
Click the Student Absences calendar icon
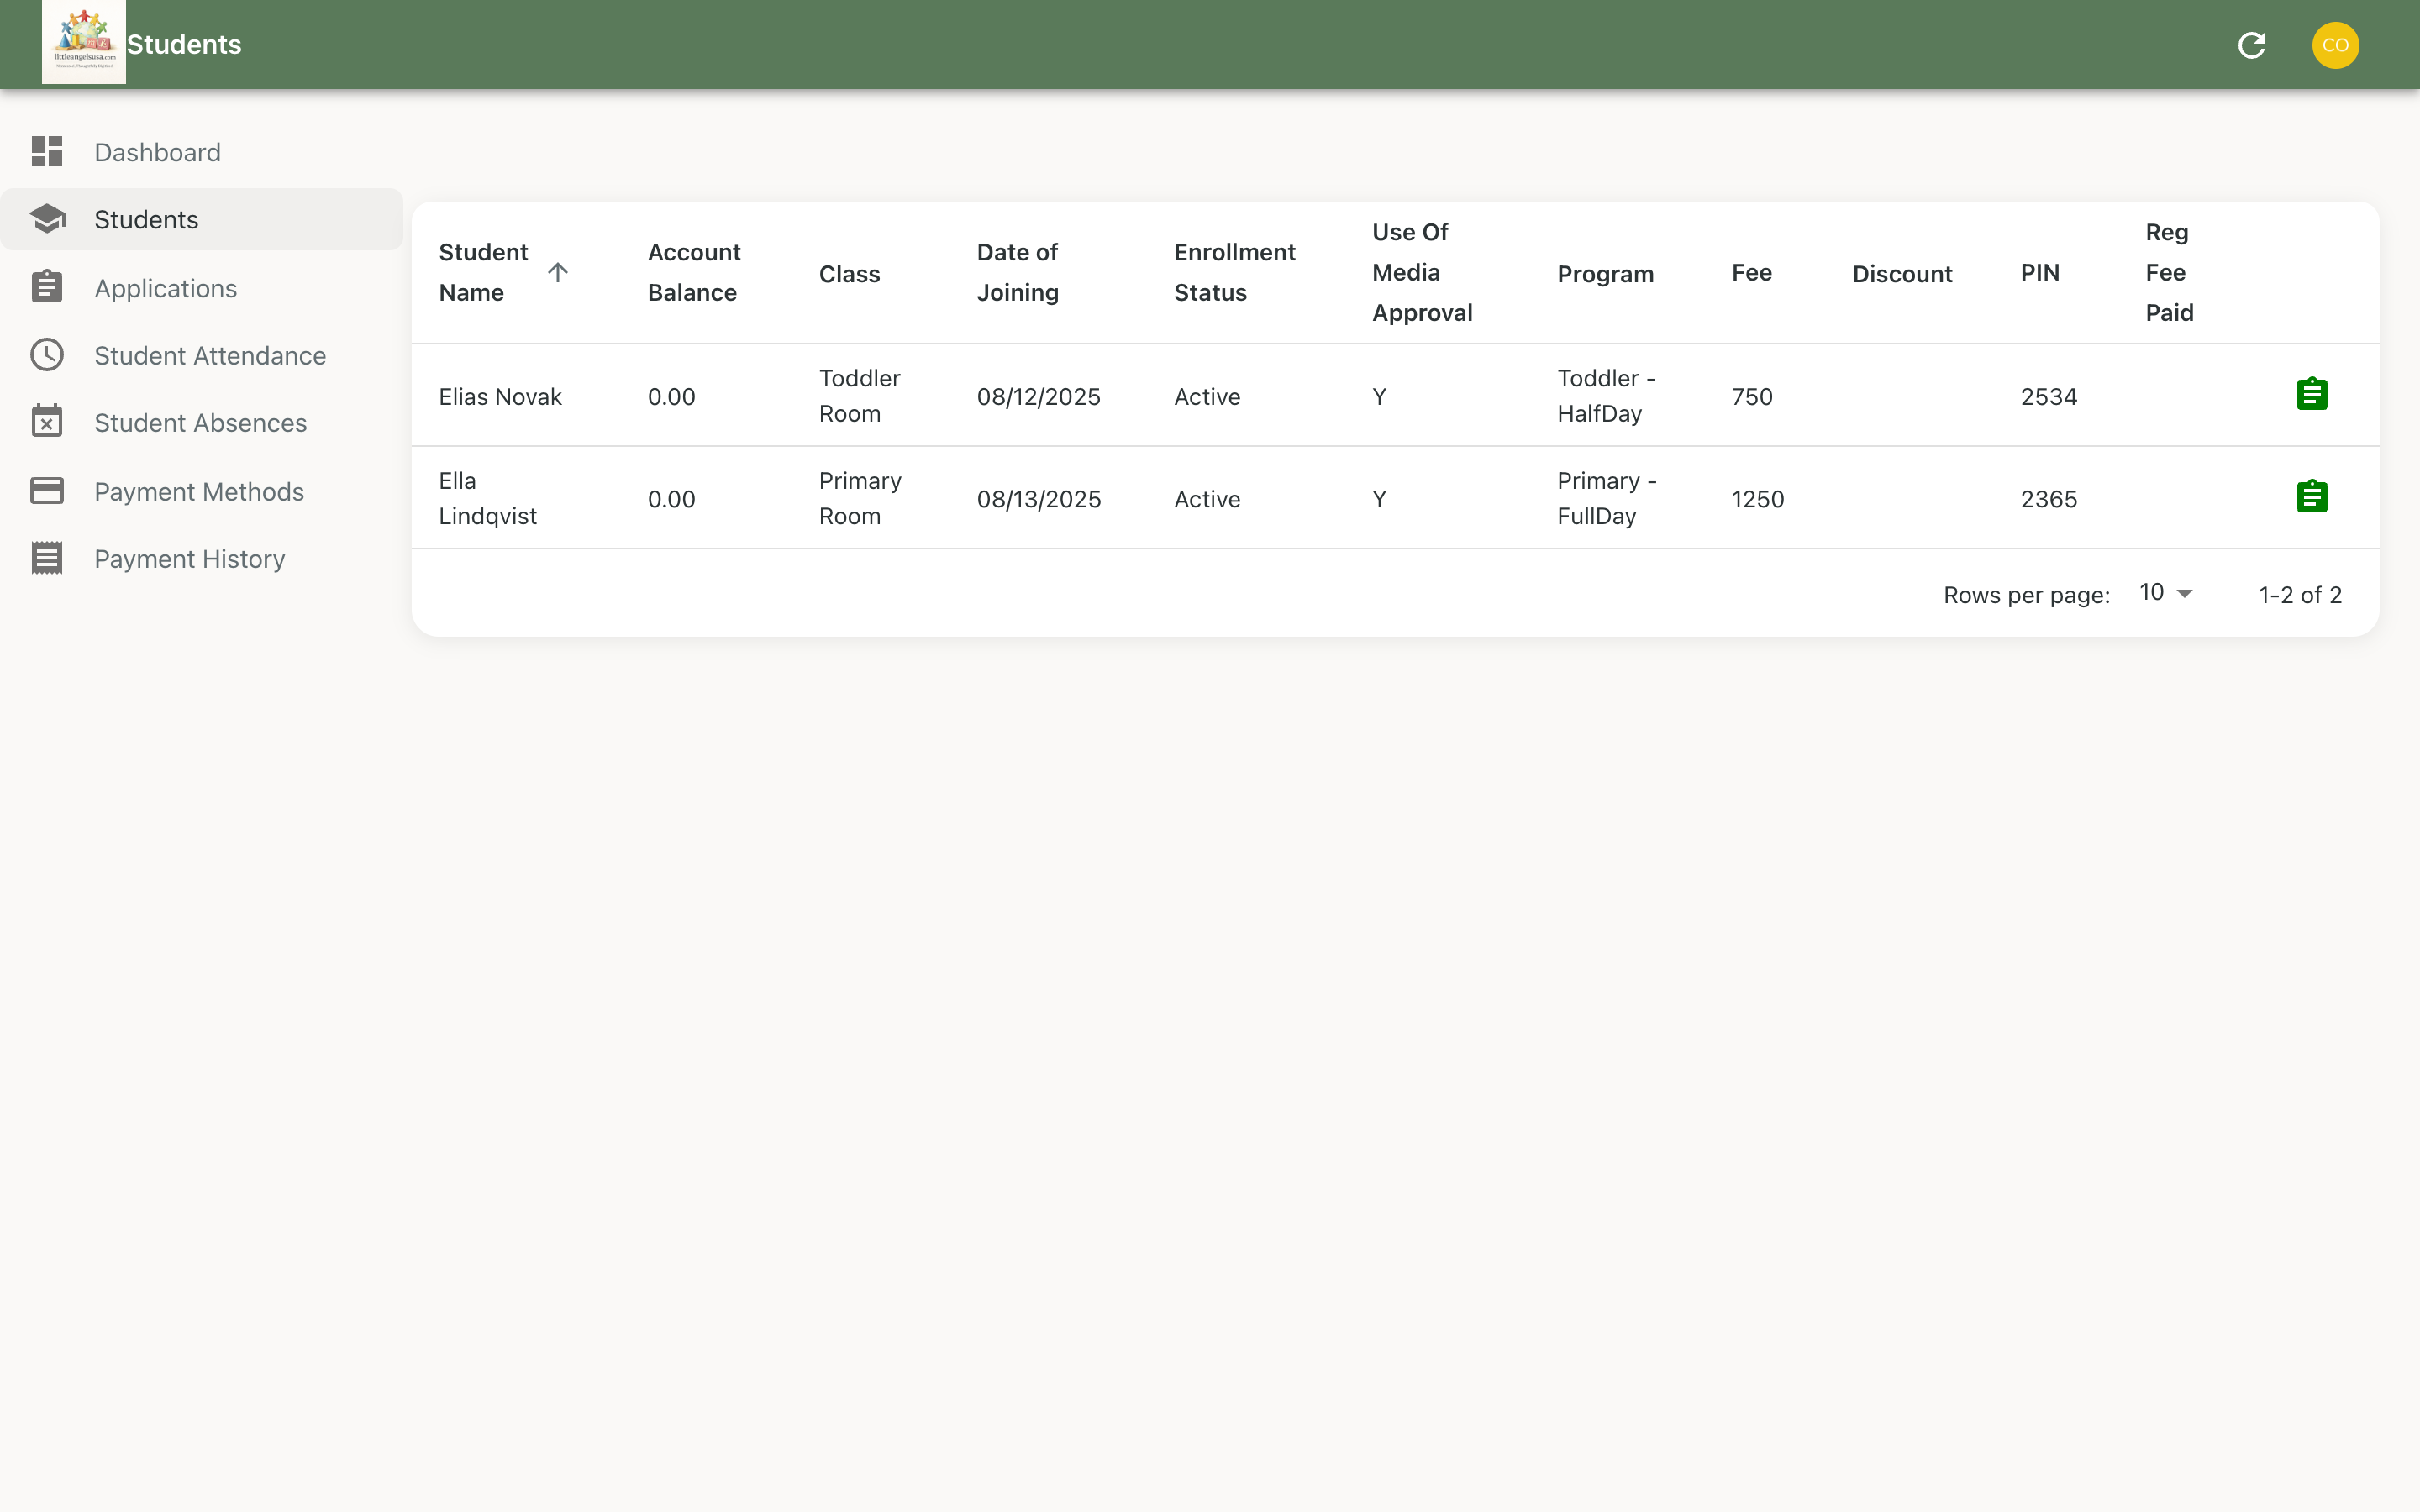[x=47, y=422]
